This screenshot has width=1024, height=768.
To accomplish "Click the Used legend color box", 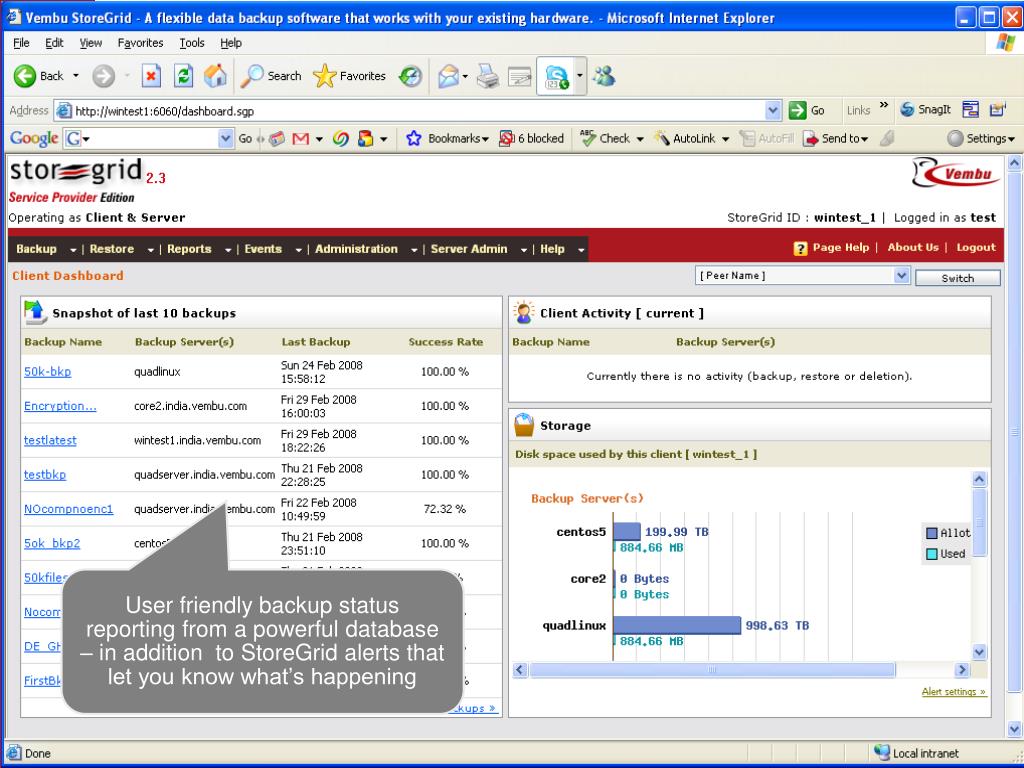I will click(932, 554).
